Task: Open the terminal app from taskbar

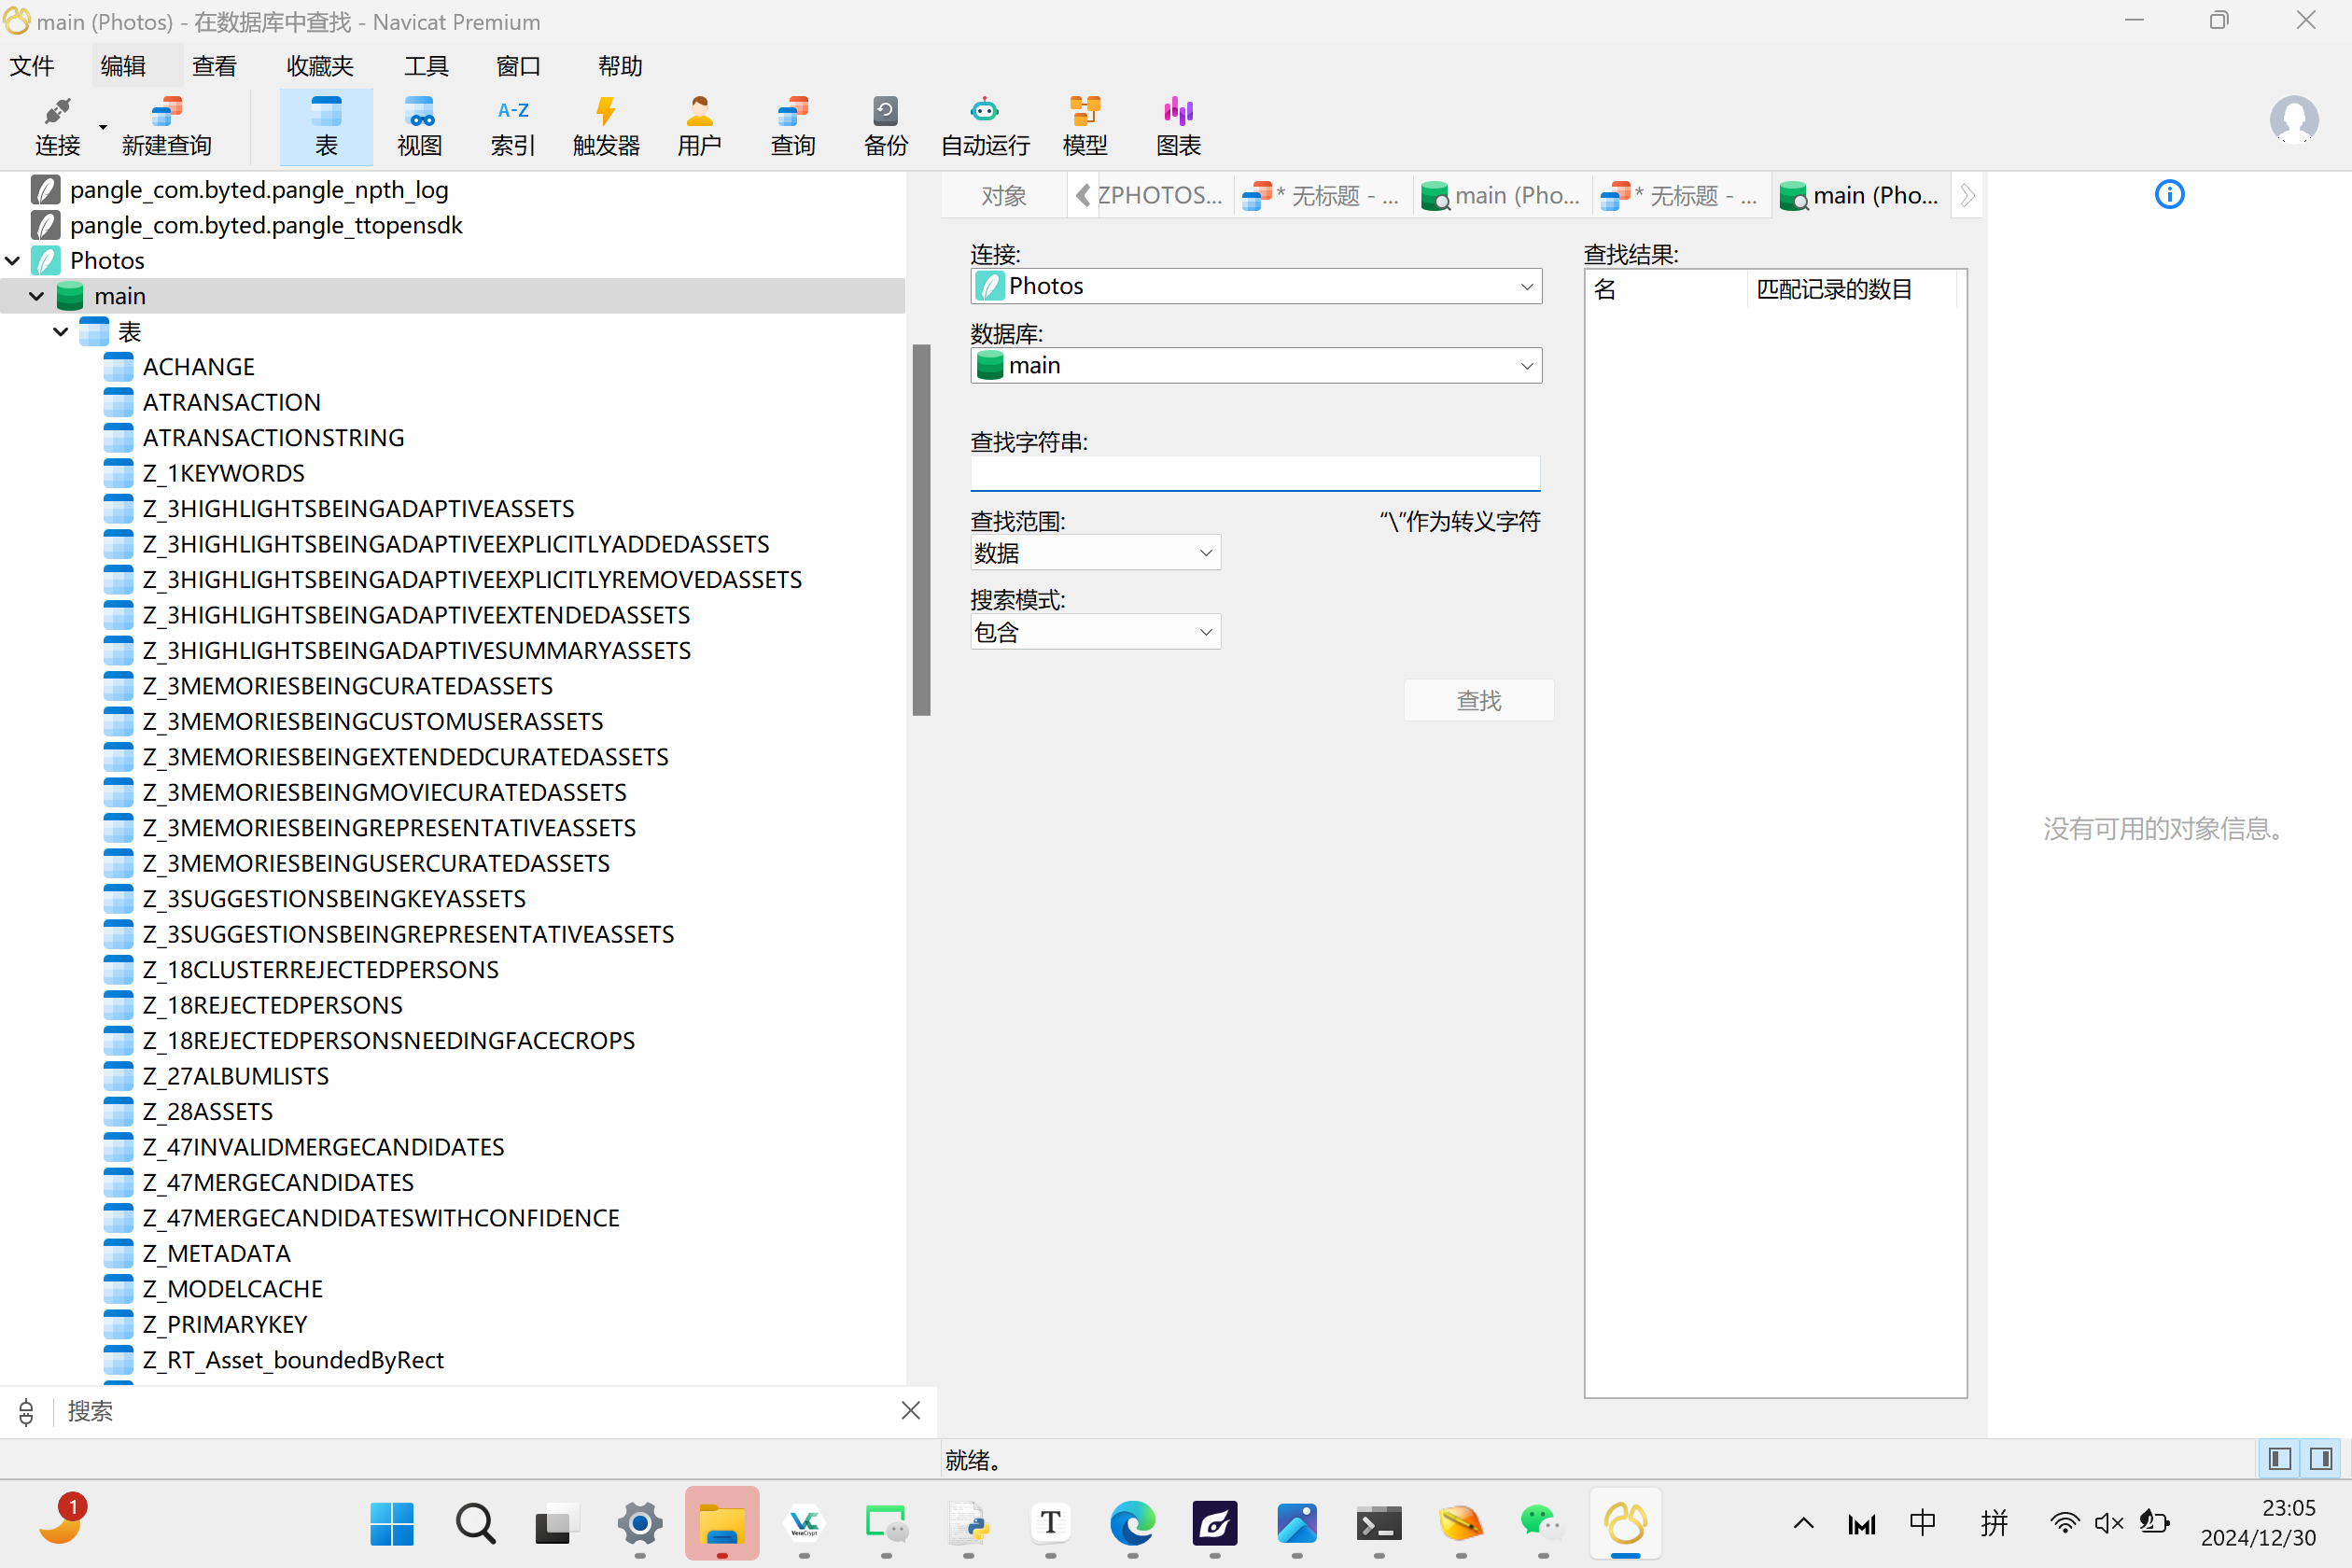Action: (x=1378, y=1524)
